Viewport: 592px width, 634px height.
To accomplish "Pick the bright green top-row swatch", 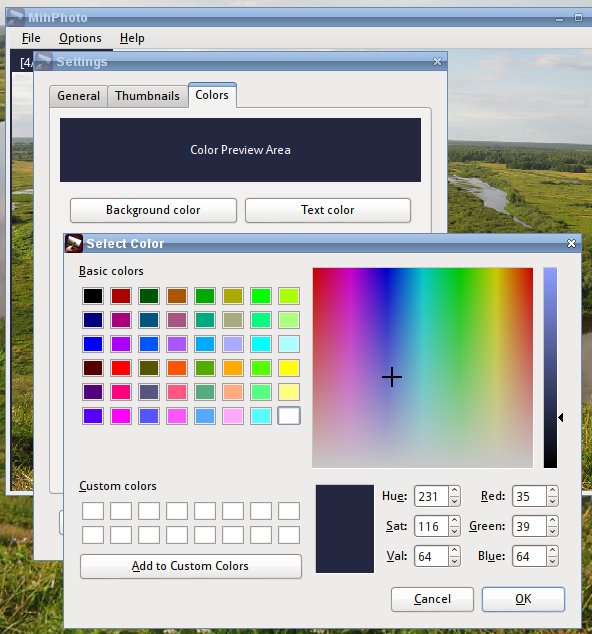I will click(261, 296).
